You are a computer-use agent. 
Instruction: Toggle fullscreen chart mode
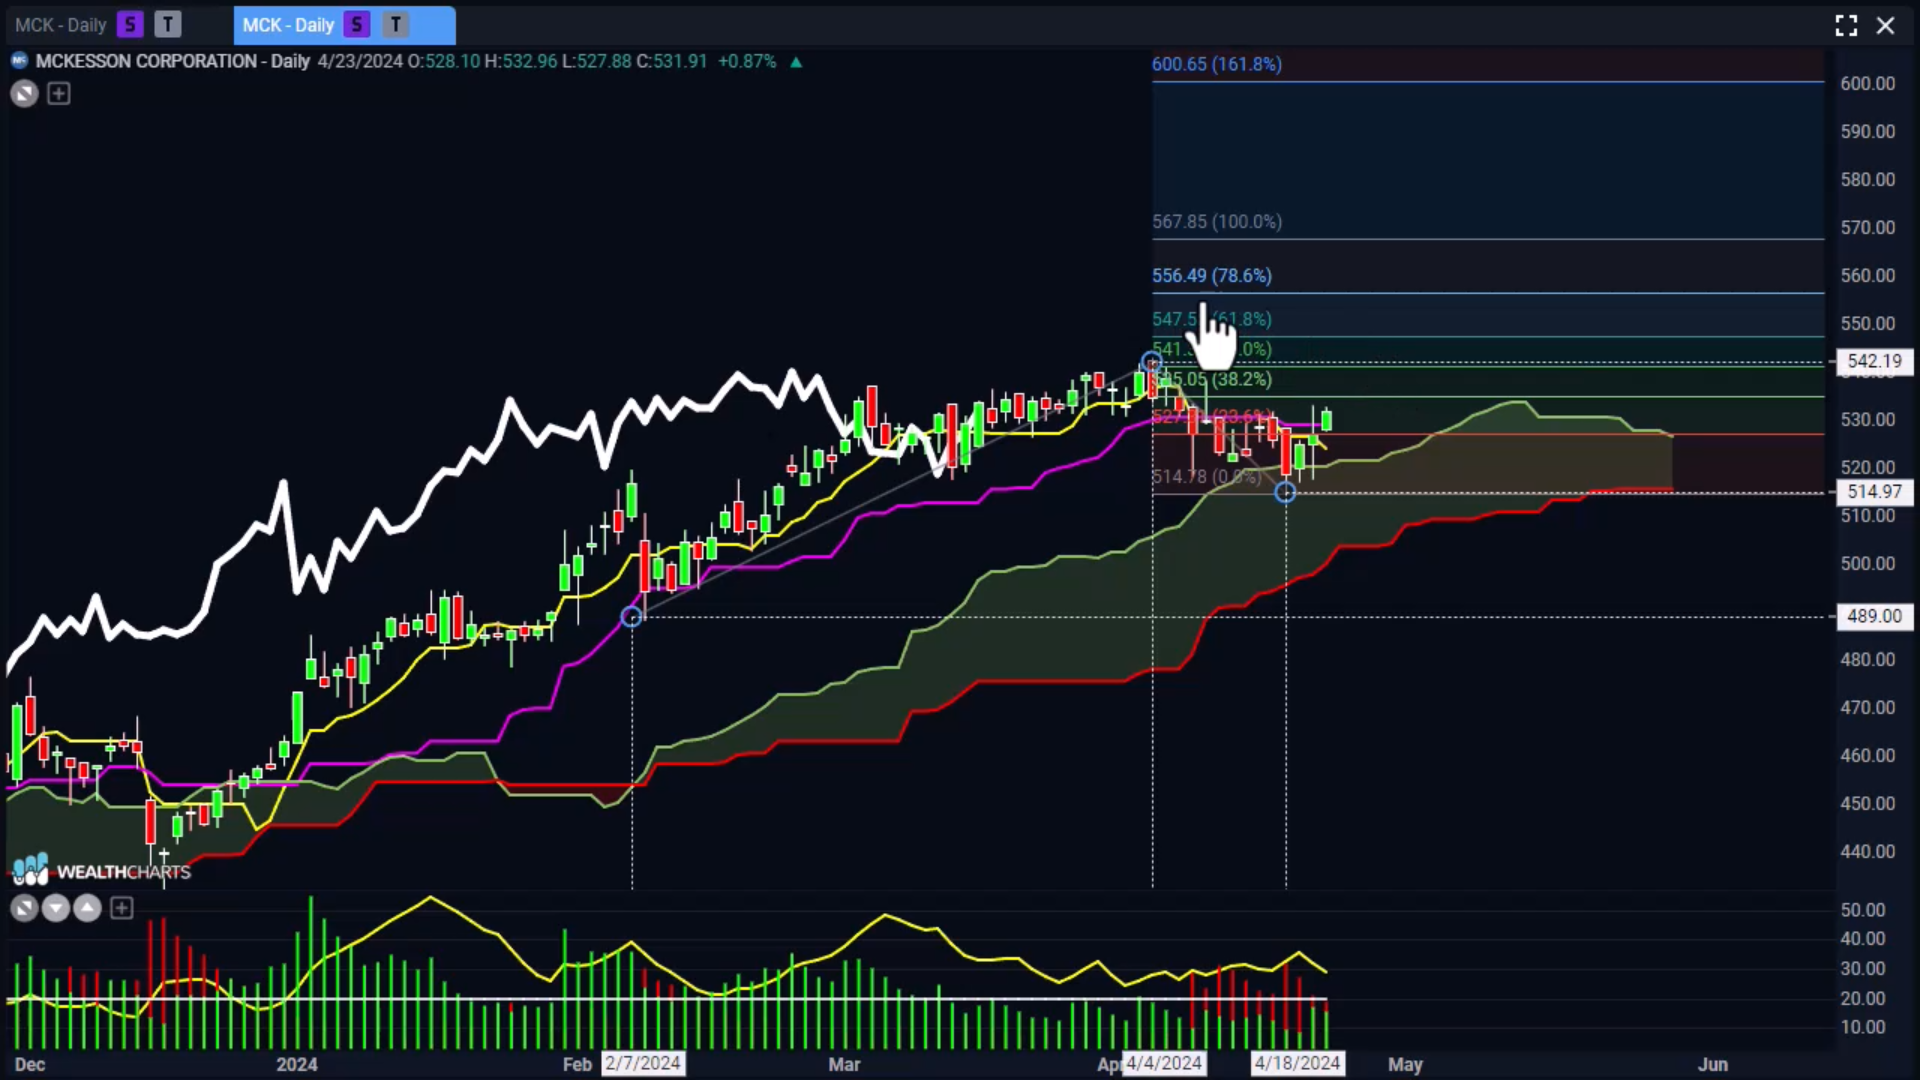click(x=1846, y=25)
